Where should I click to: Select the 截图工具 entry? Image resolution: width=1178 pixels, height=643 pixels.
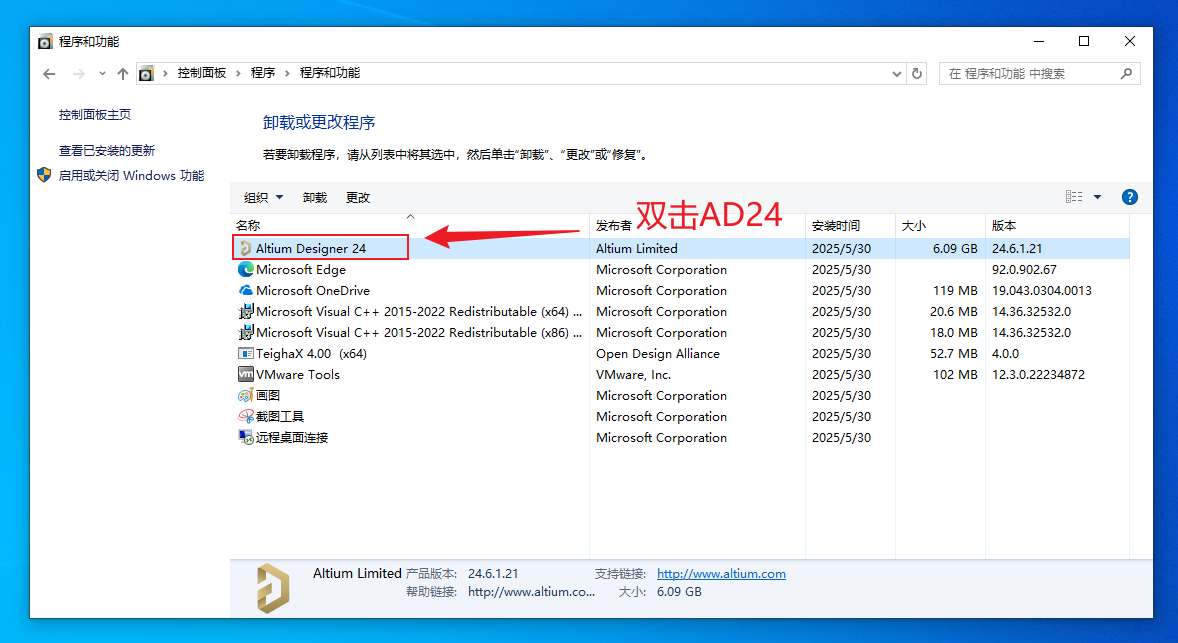pos(279,416)
